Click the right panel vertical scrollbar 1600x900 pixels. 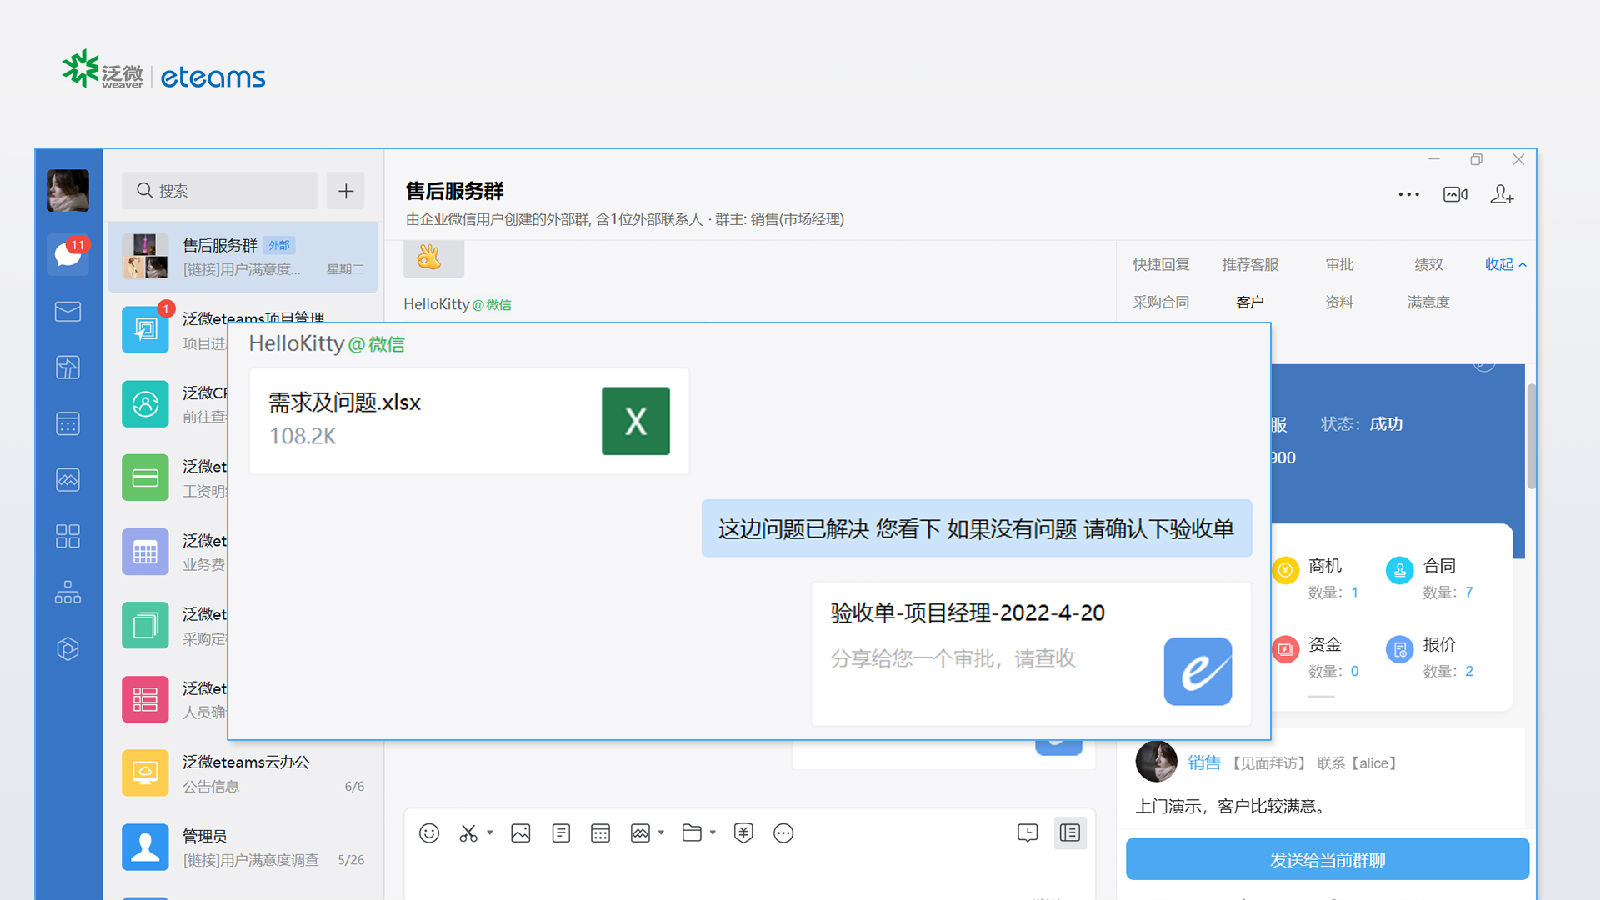coord(1531,436)
